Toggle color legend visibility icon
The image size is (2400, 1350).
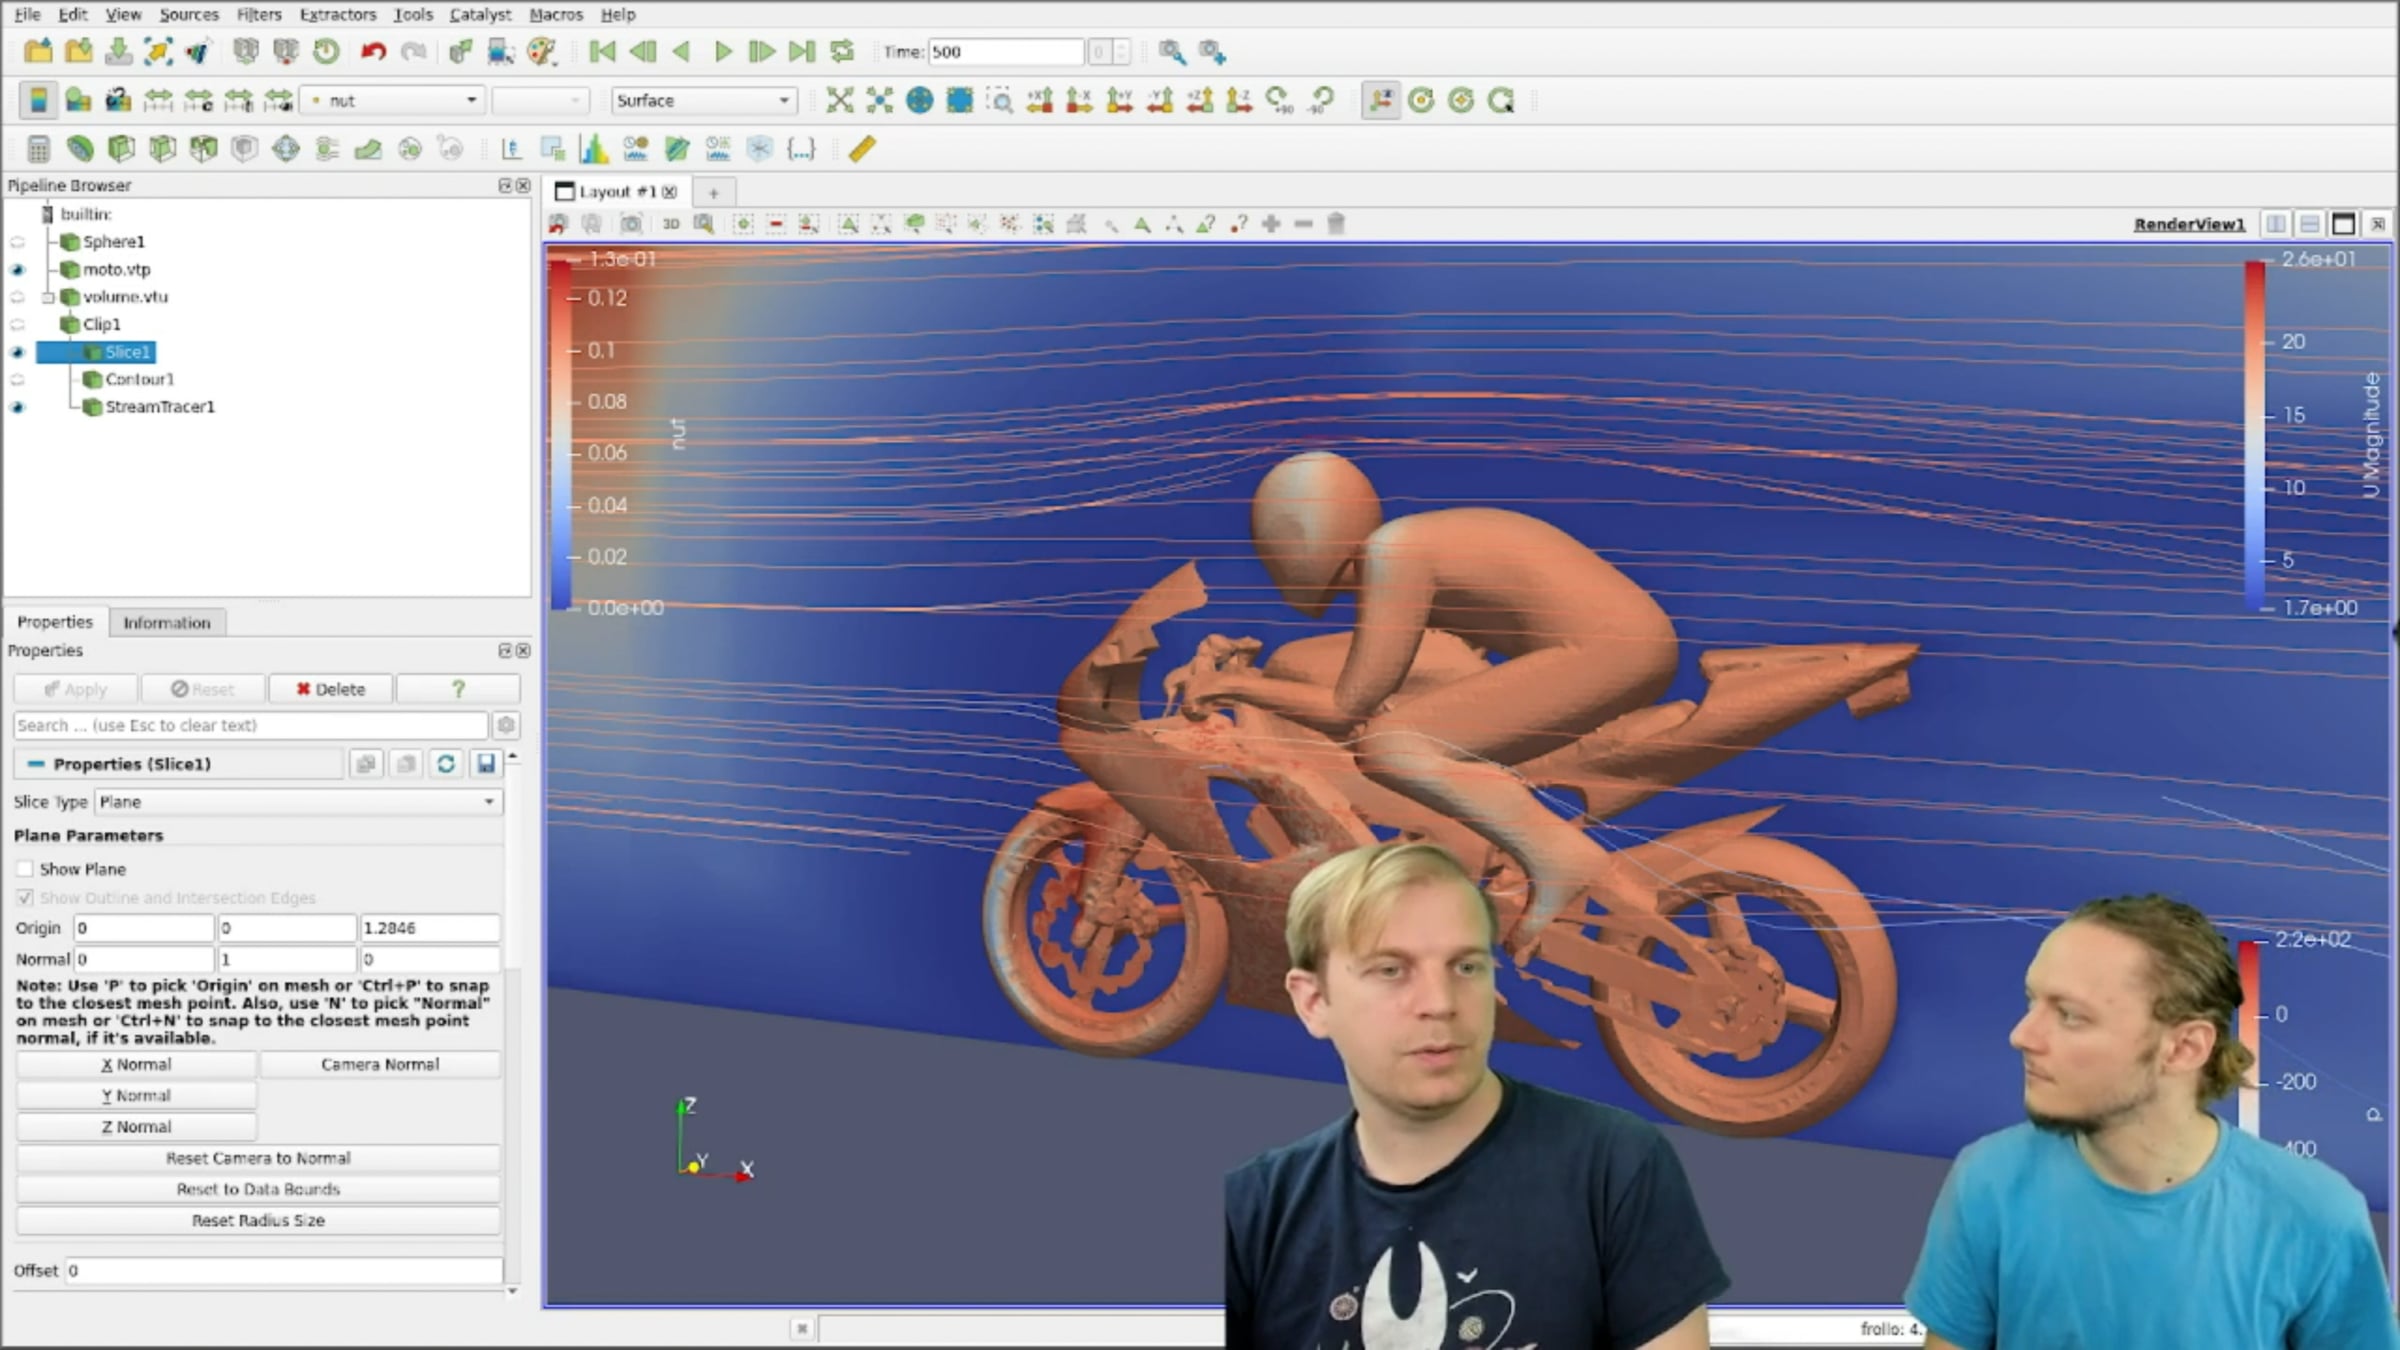[38, 100]
